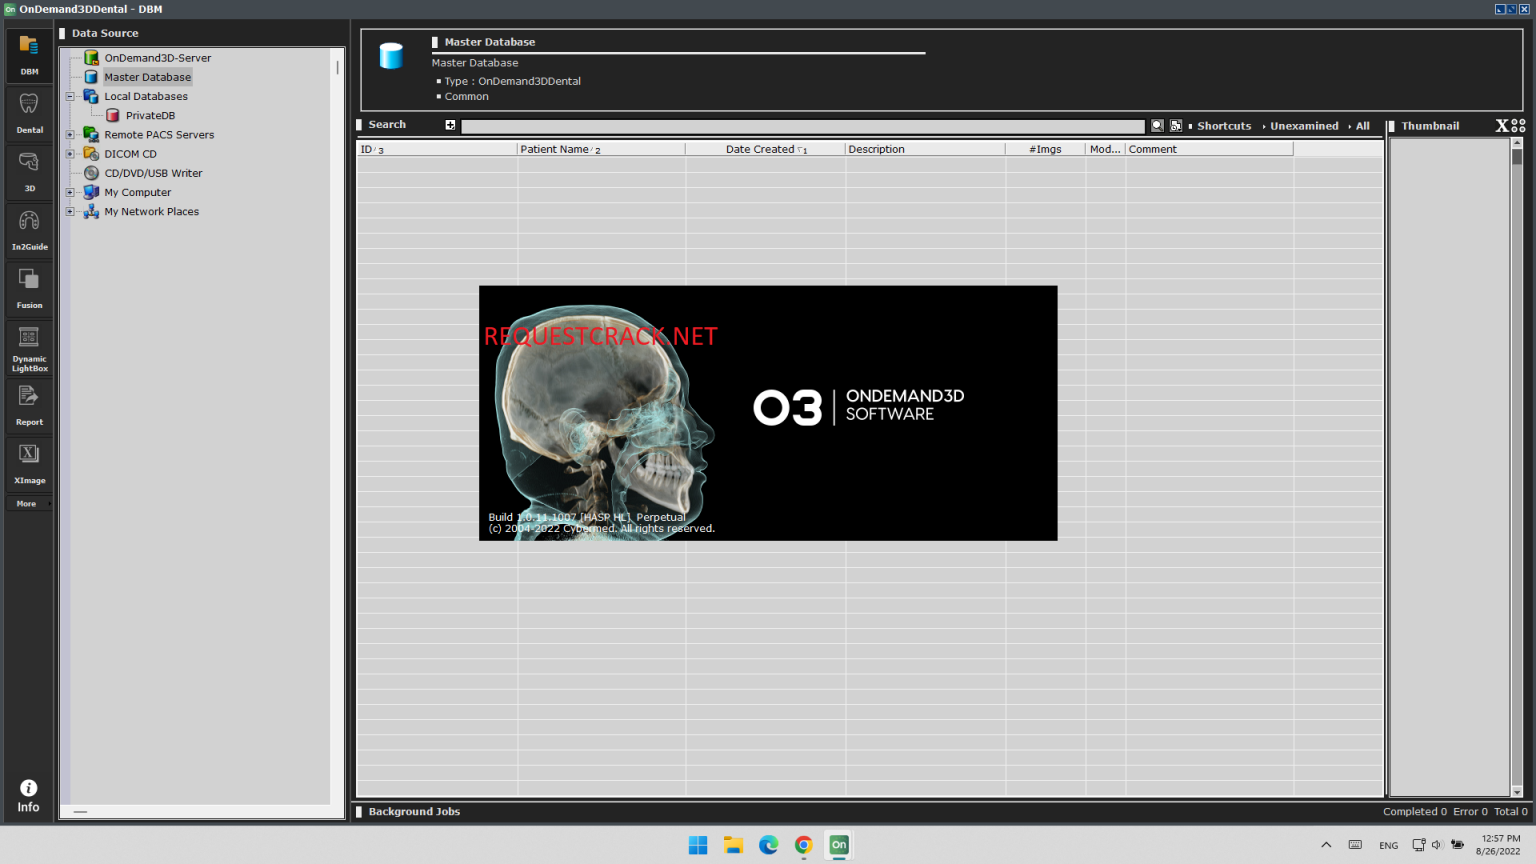Click inside the Search input field

click(800, 125)
